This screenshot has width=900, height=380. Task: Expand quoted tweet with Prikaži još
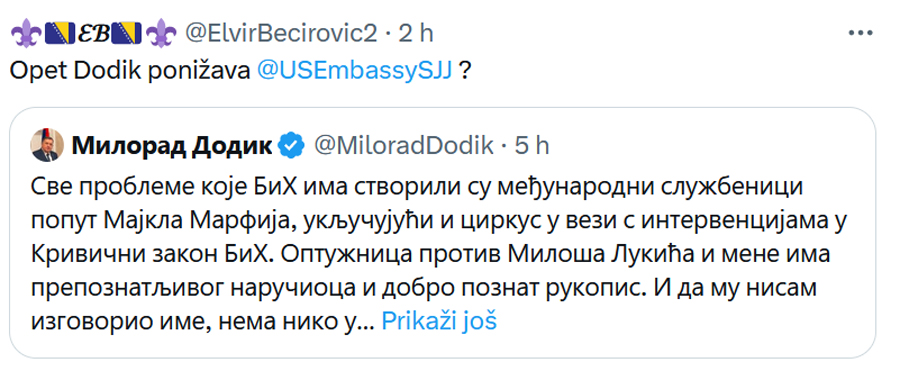point(439,322)
